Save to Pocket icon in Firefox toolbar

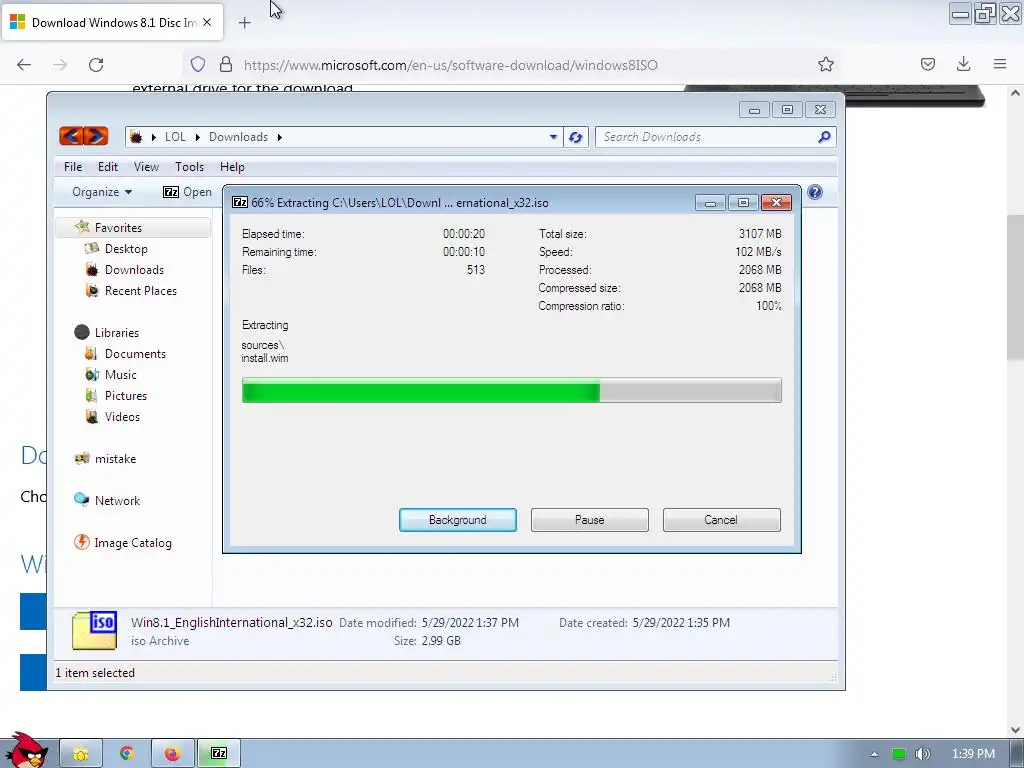tap(927, 64)
